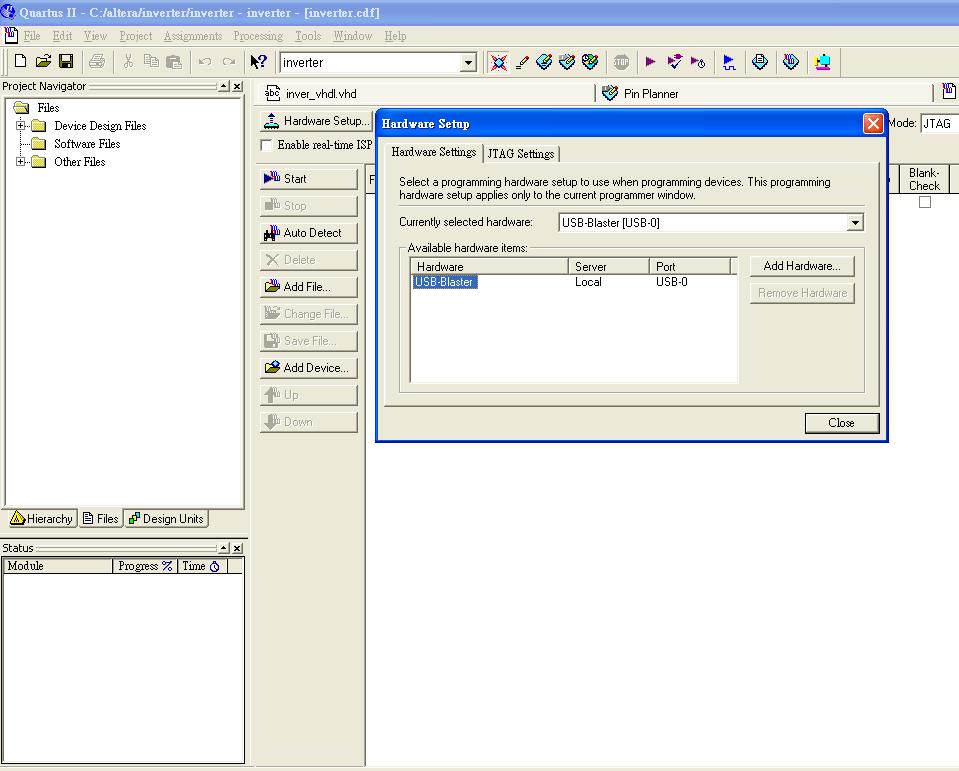The image size is (959, 771).
Task: Run Auto Detect for devices
Action: tap(308, 233)
